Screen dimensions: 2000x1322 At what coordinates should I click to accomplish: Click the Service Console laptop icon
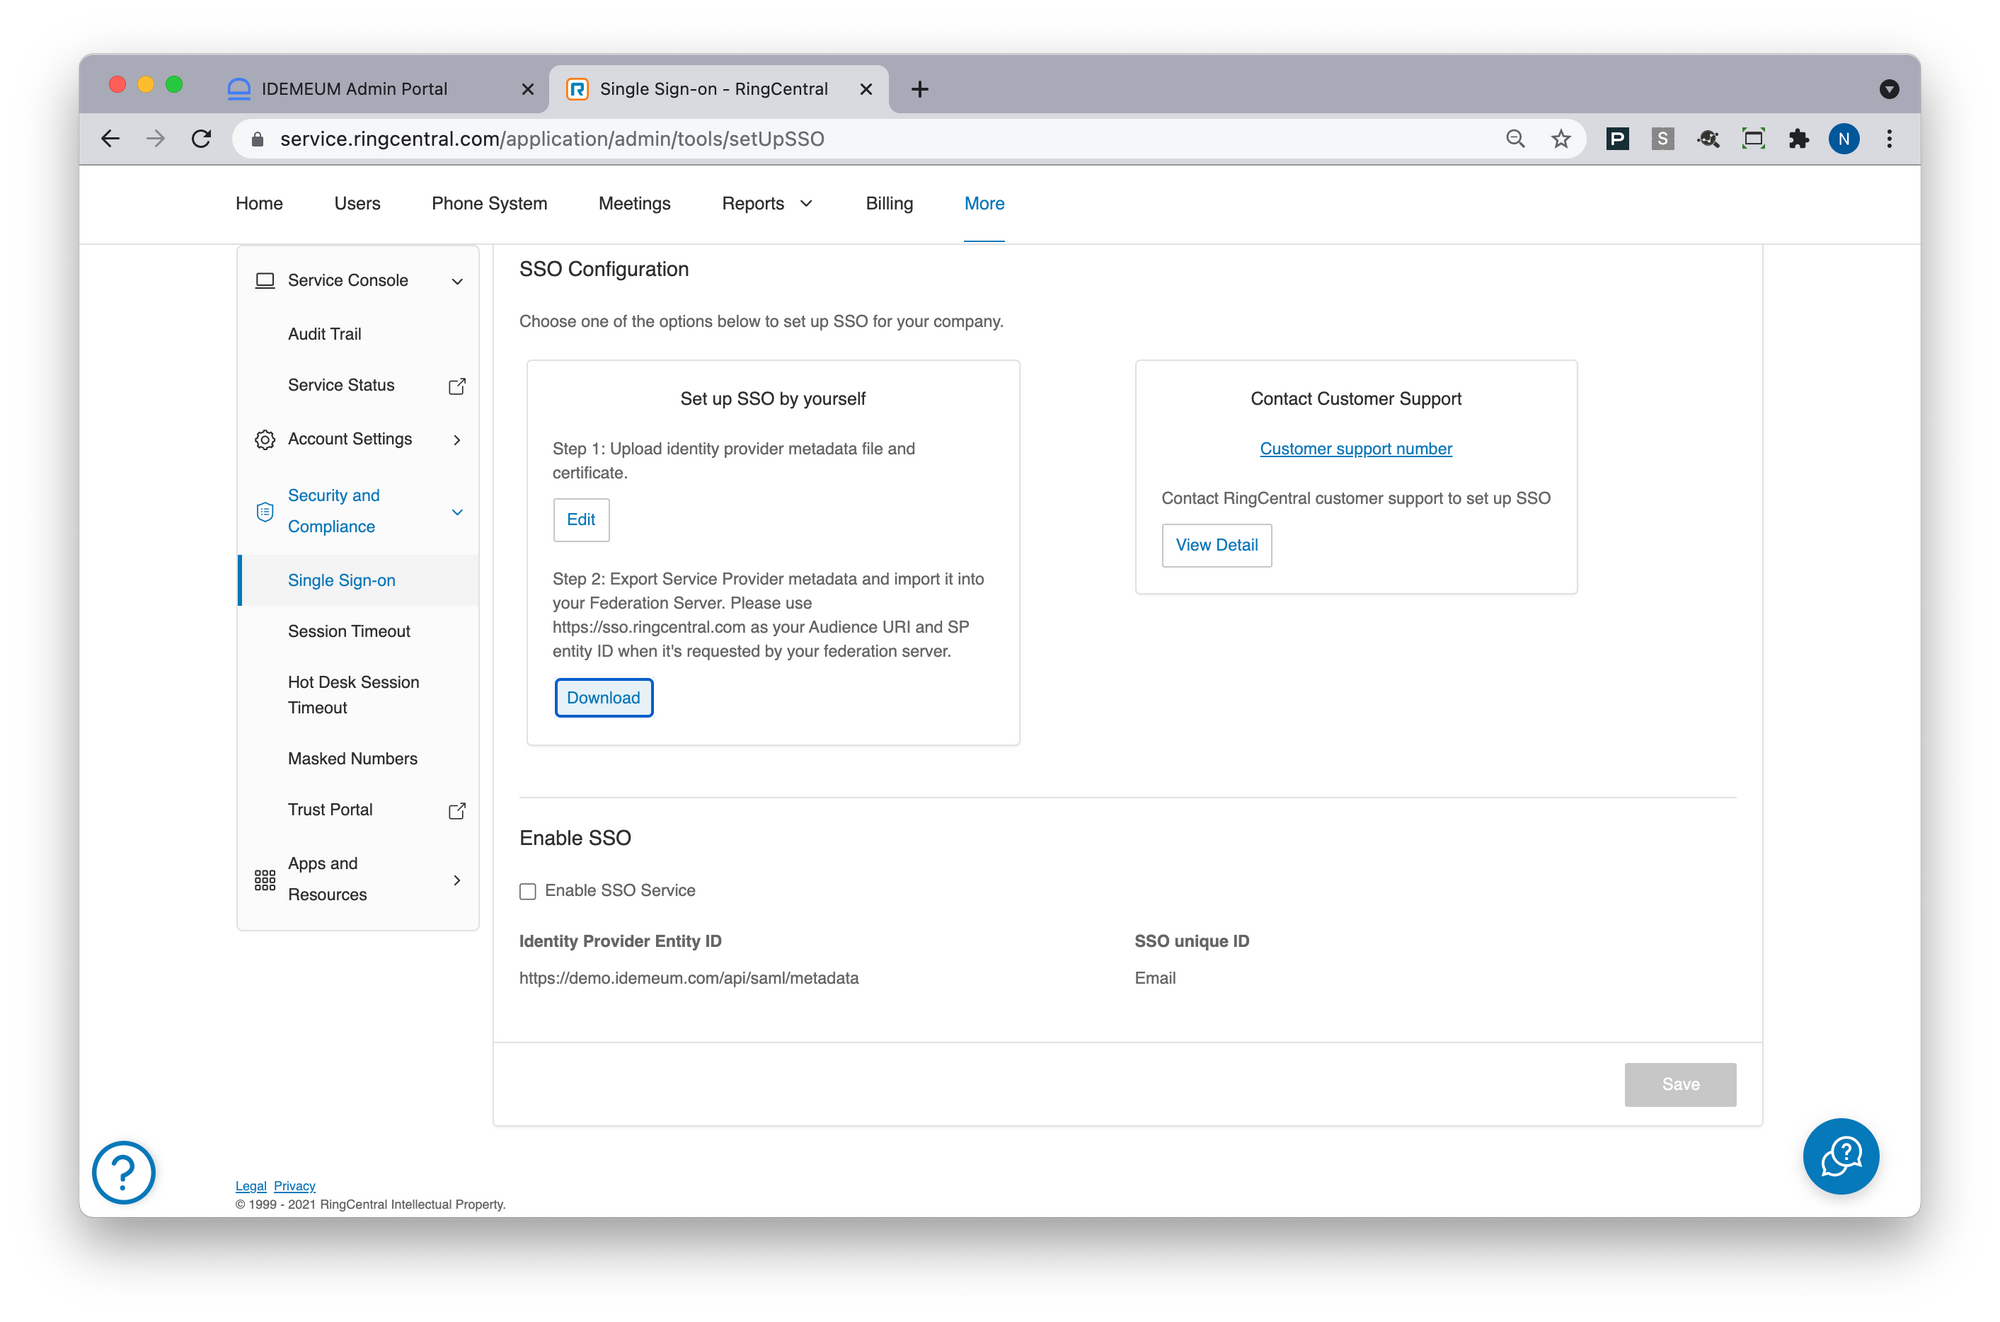265,281
